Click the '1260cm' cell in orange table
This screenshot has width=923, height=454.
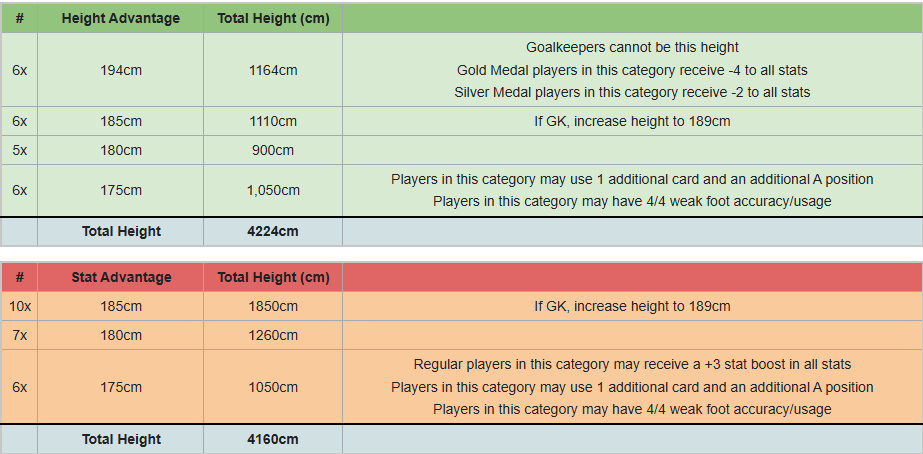273,335
